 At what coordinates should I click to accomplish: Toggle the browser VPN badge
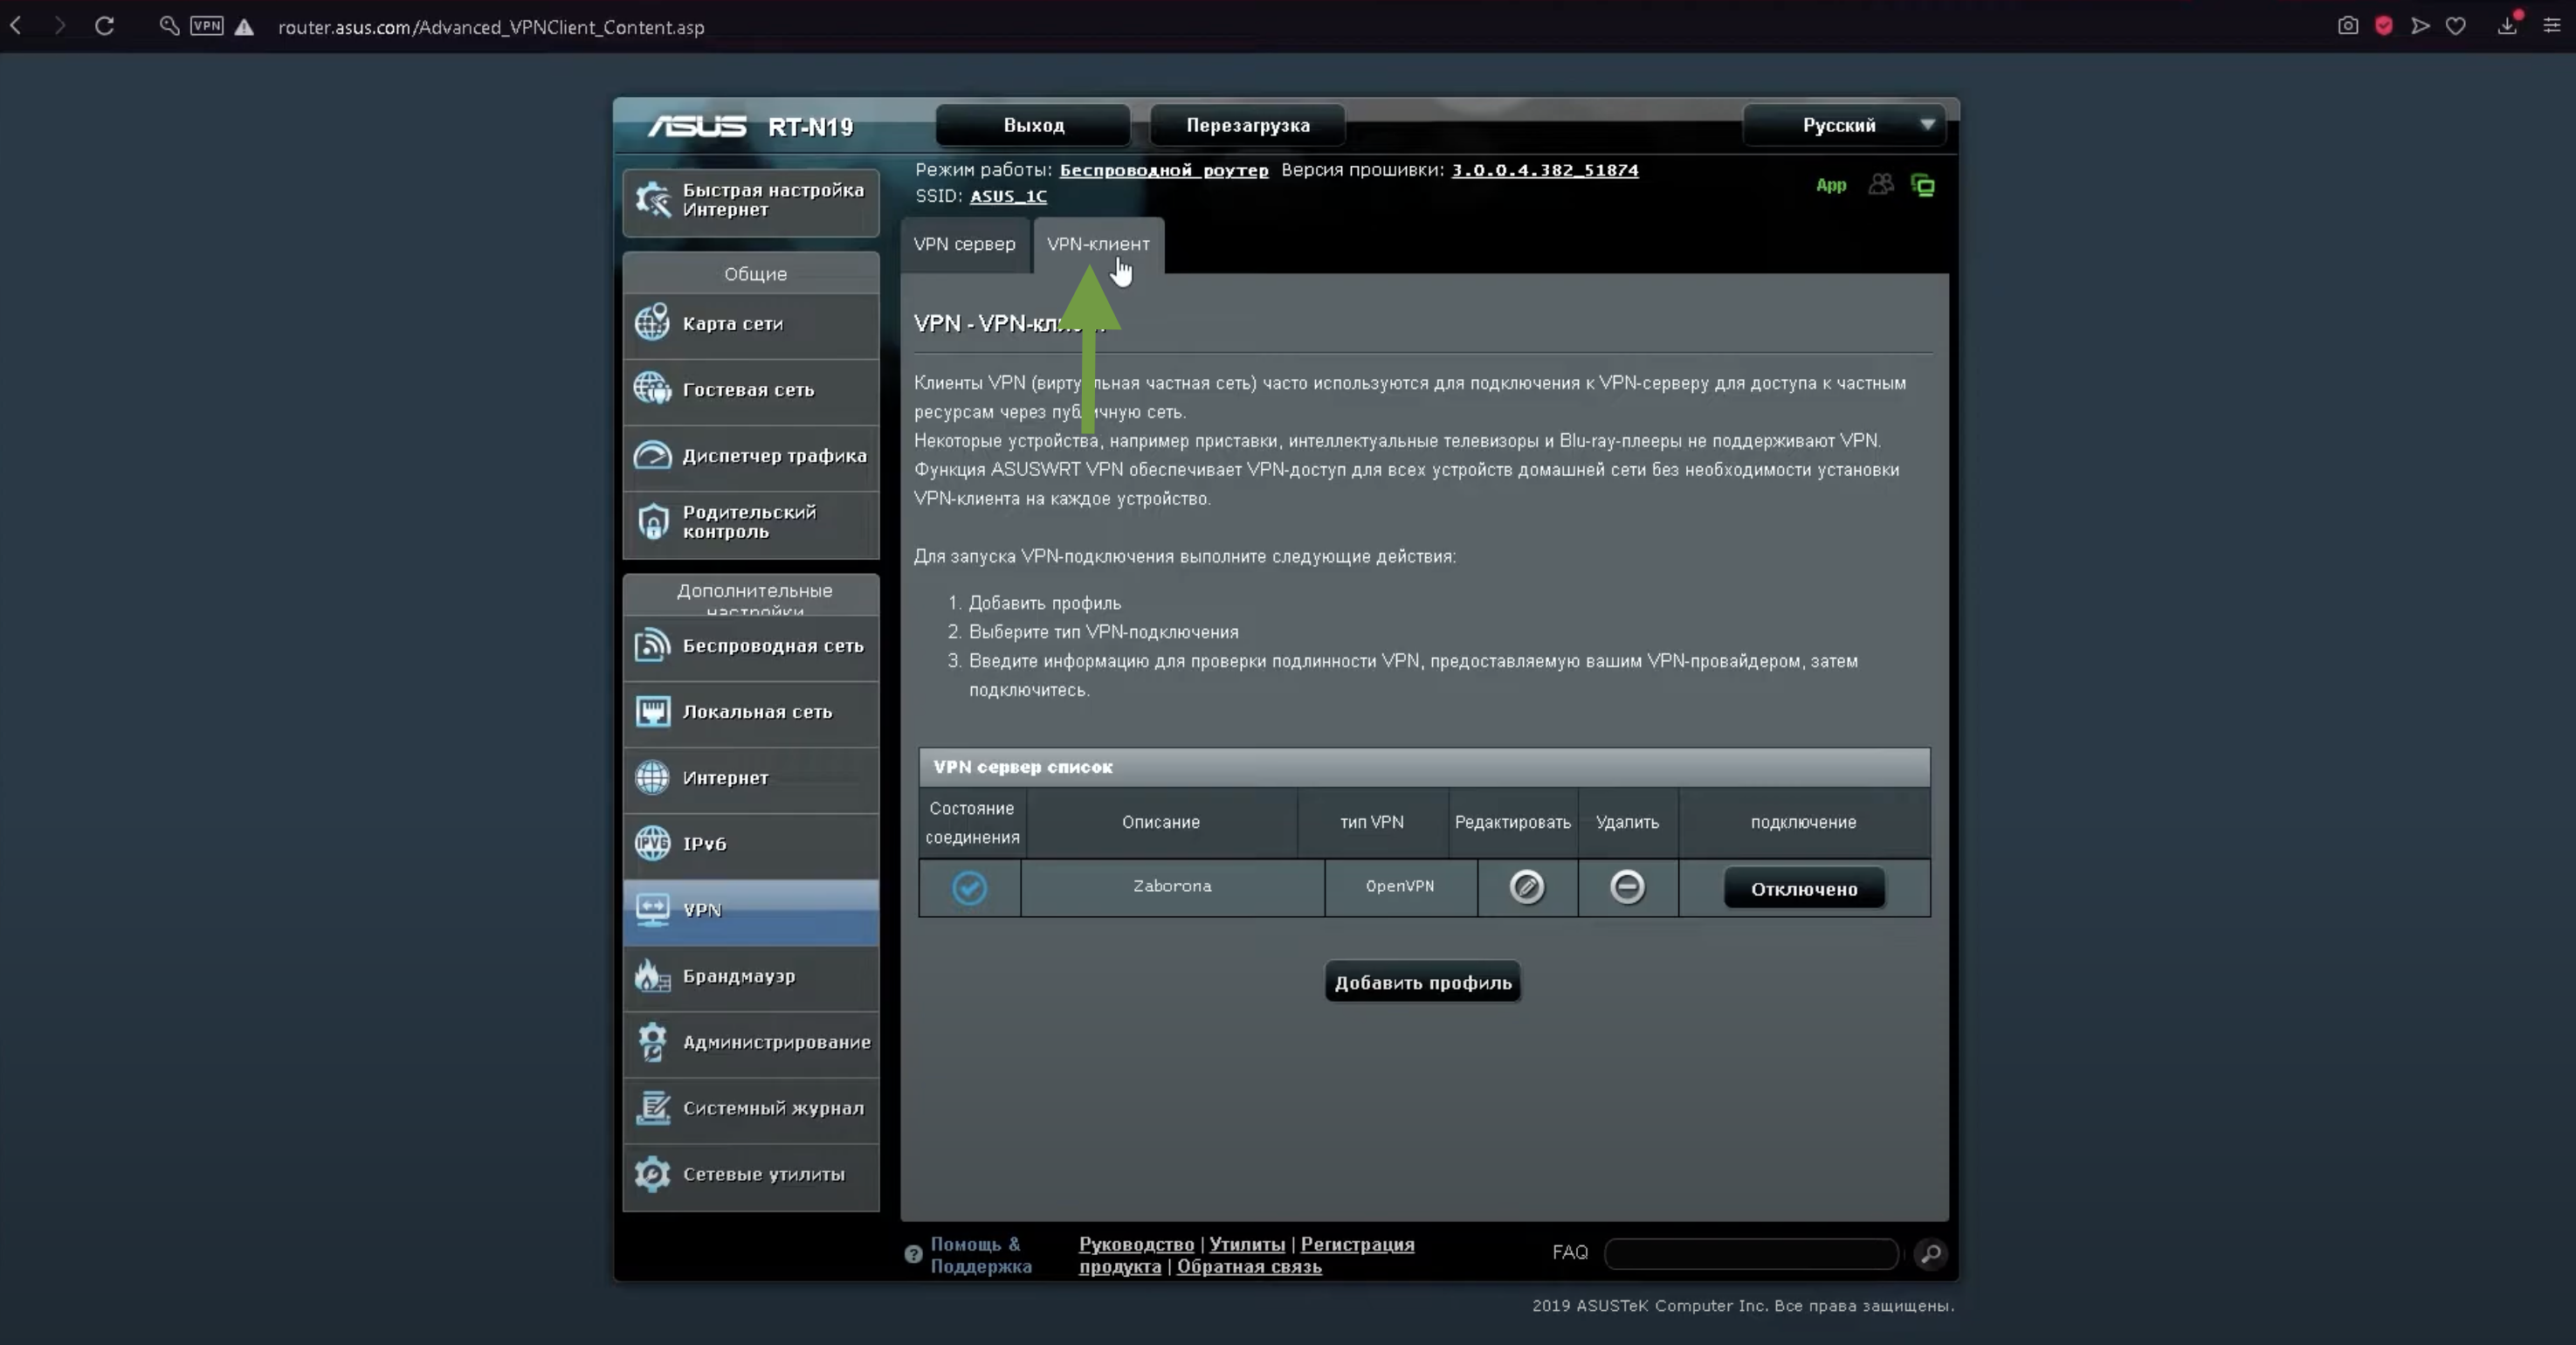click(207, 26)
